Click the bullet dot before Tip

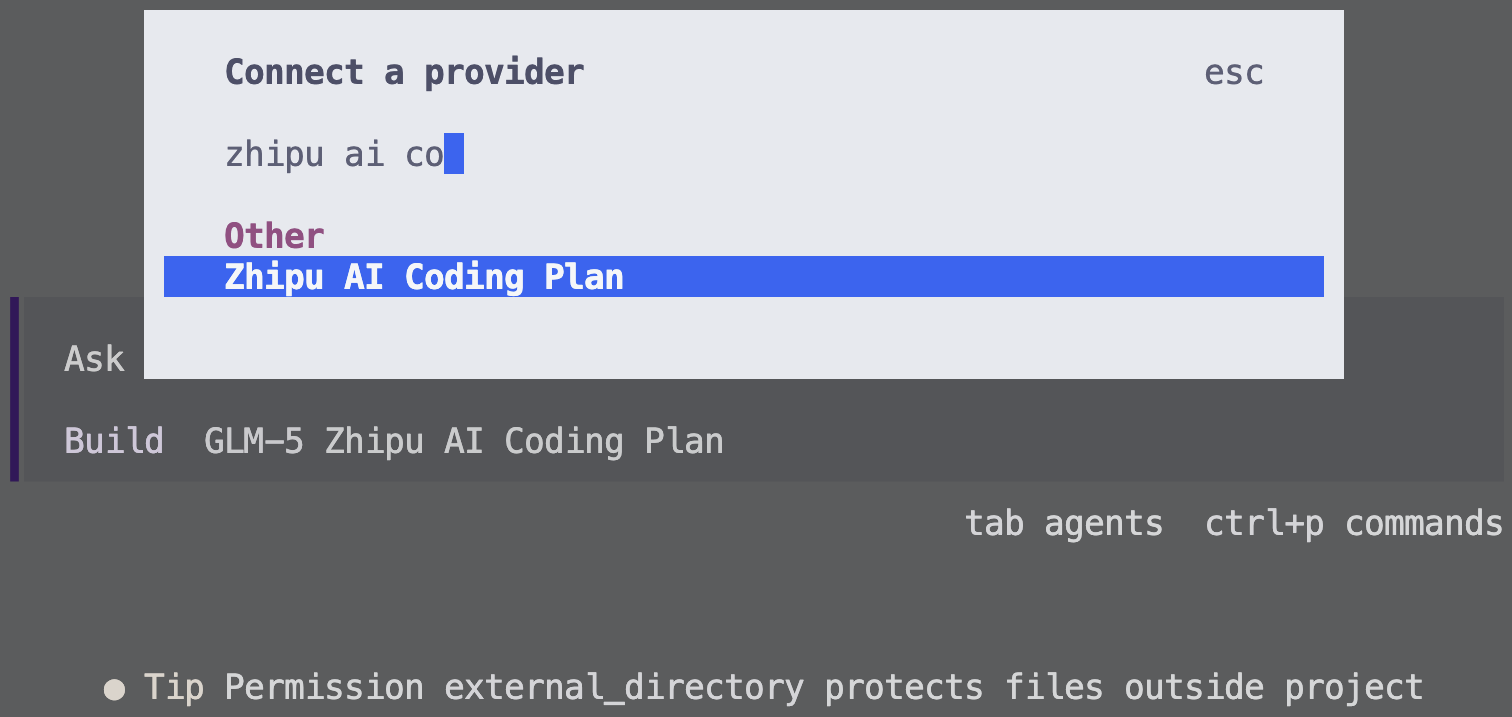pos(114,689)
